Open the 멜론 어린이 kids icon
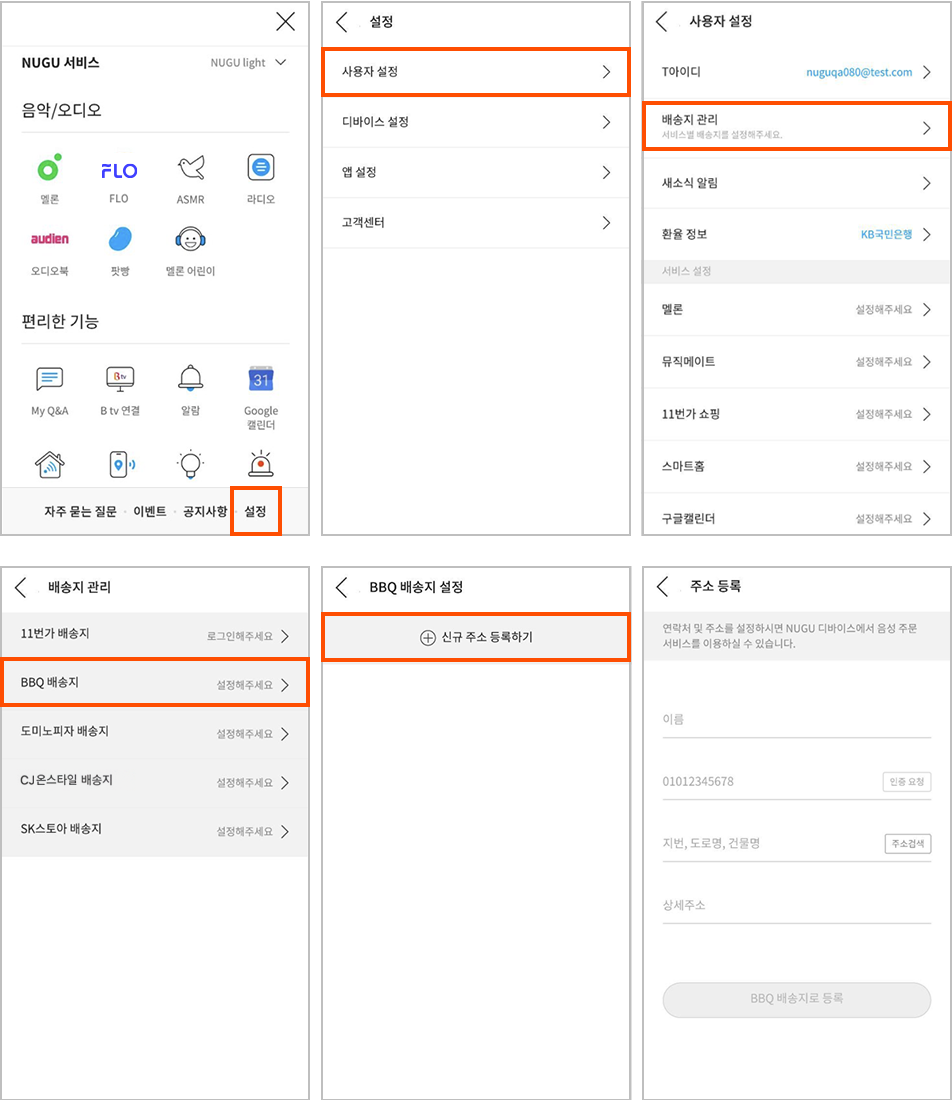 pos(190,239)
